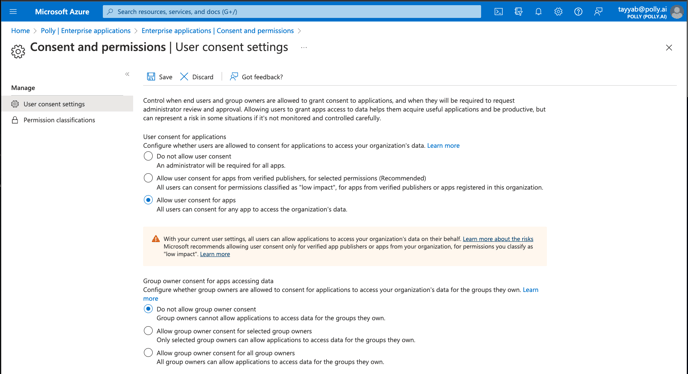Click the Manage section heading
Image resolution: width=688 pixels, height=374 pixels.
23,88
